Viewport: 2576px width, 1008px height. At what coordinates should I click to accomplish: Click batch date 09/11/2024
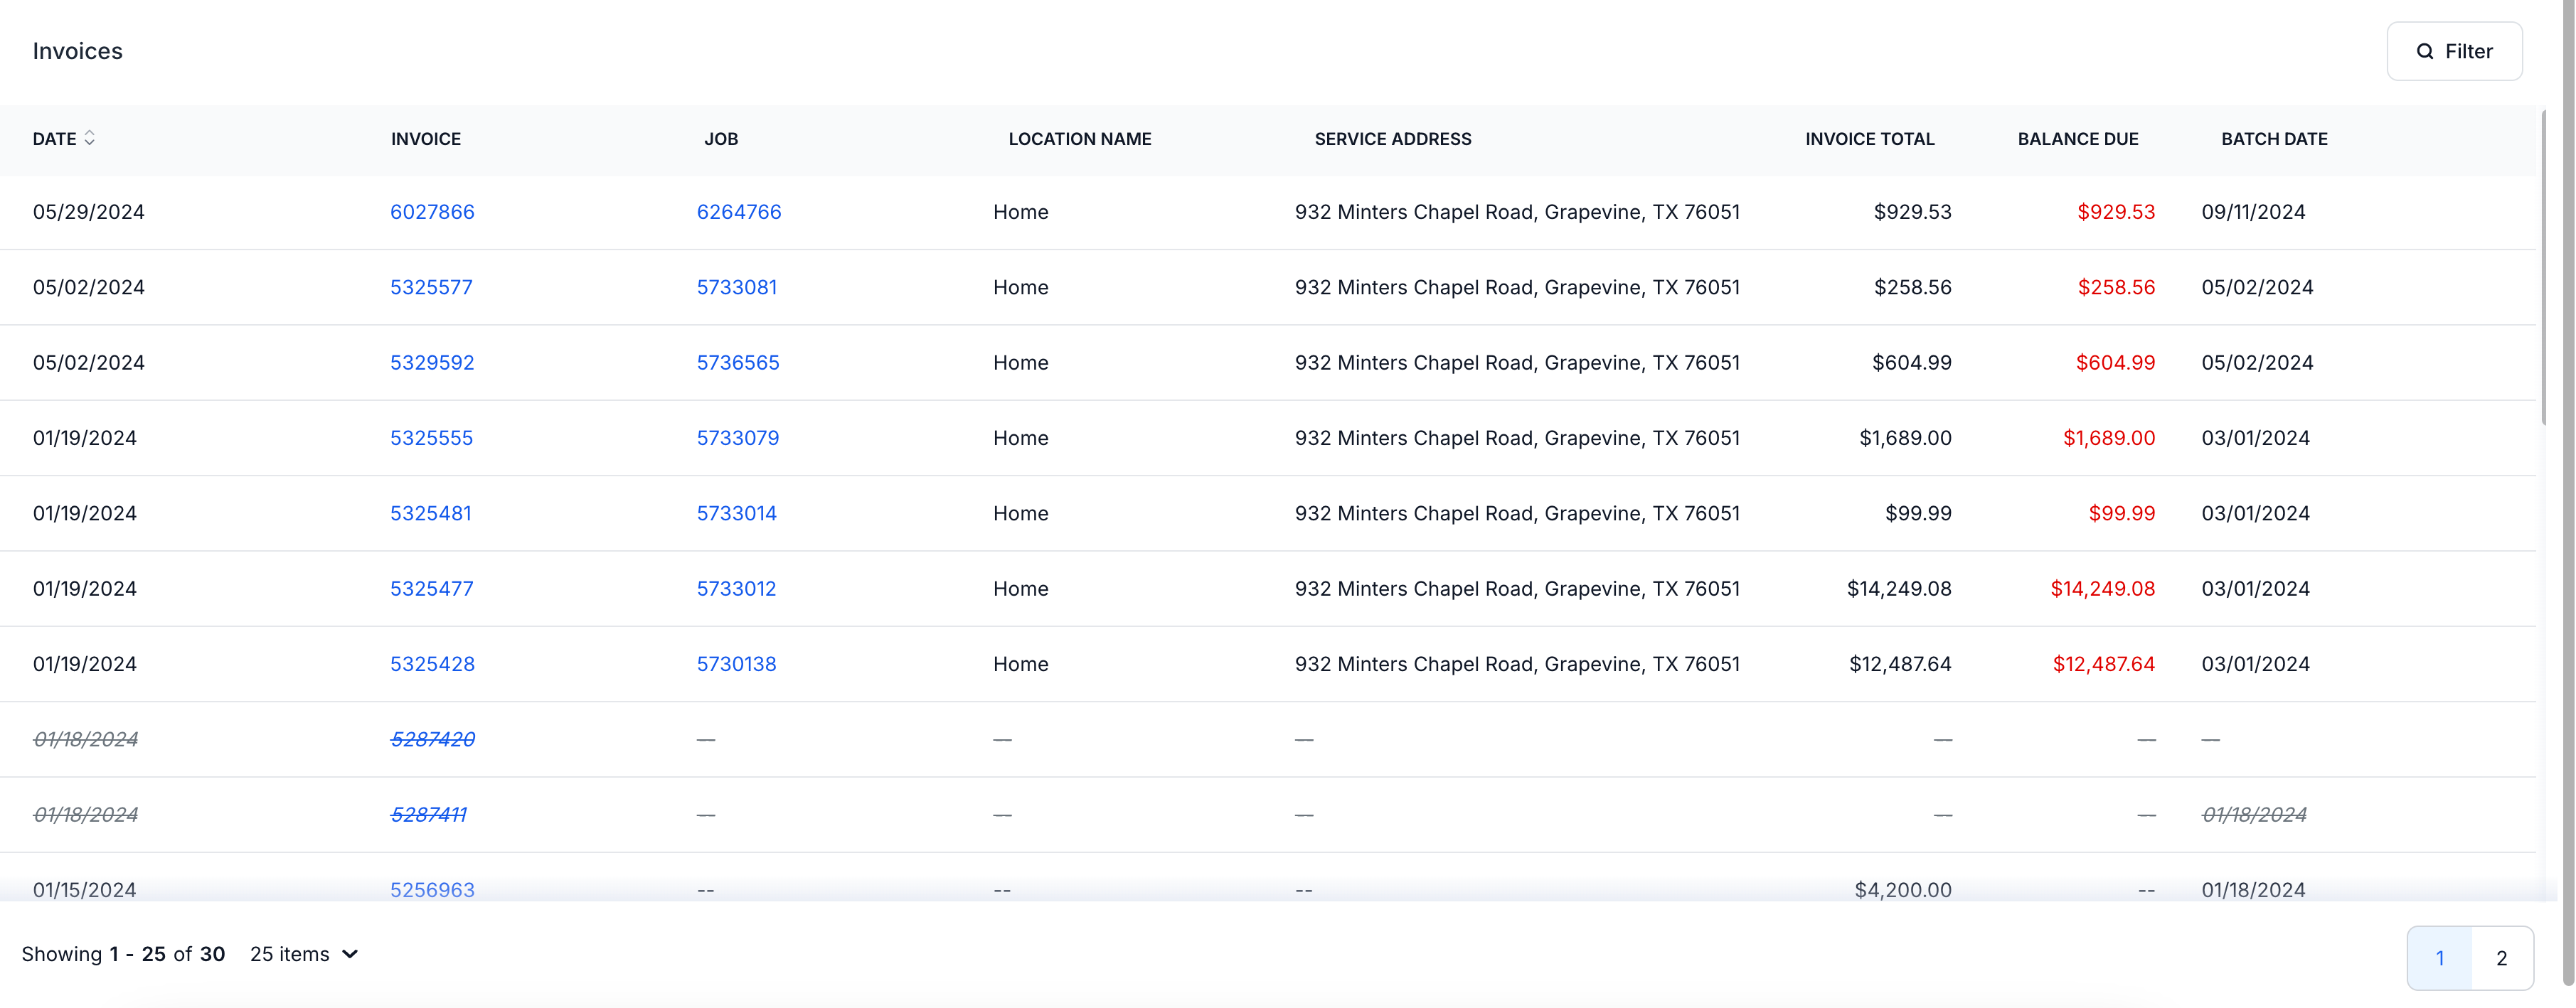pyautogui.click(x=2253, y=212)
